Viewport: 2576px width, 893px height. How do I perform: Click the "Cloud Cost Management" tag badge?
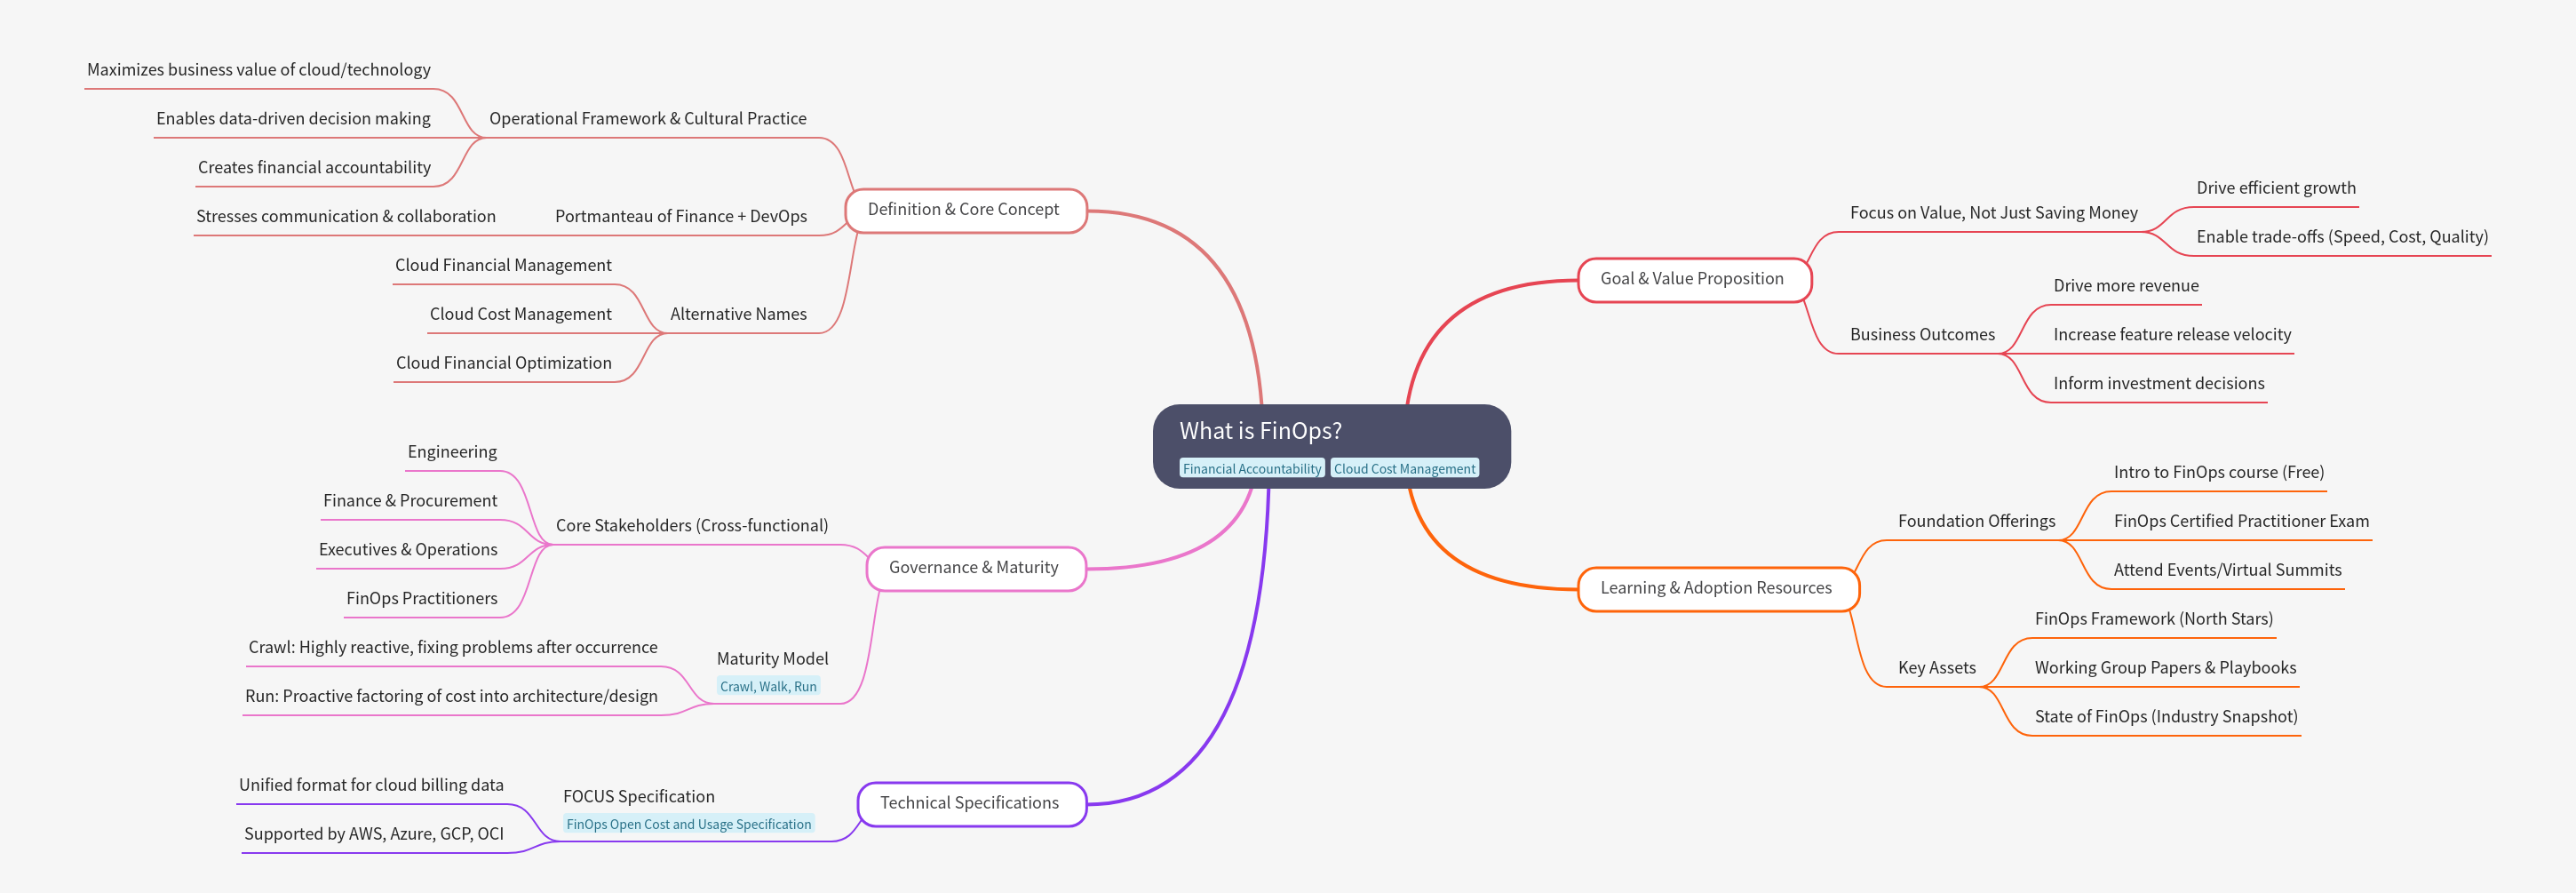click(1405, 468)
